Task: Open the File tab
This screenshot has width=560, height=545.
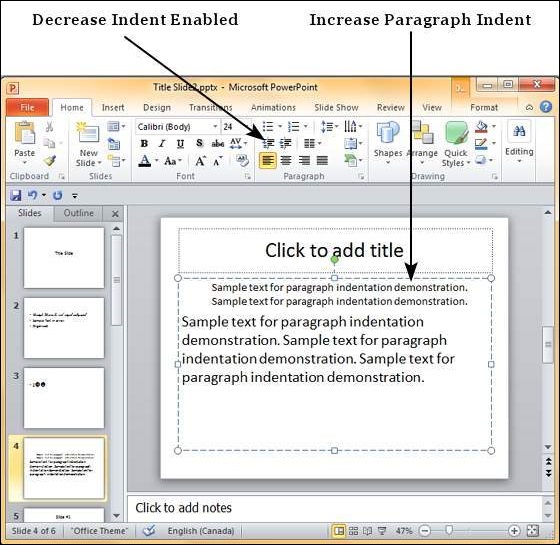Action: [x=27, y=107]
